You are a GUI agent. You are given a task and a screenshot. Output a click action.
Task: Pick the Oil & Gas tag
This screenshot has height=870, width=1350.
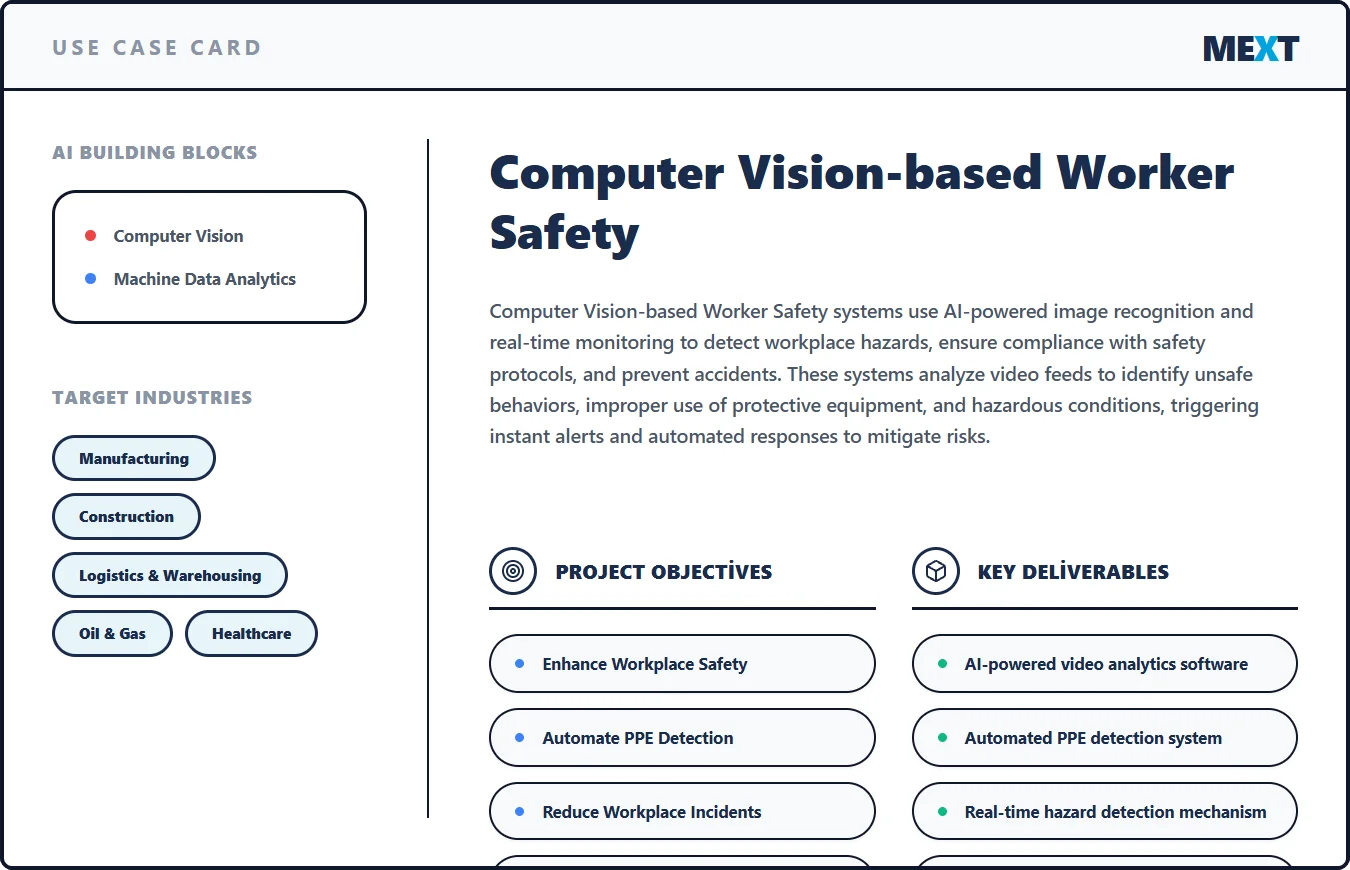(112, 634)
